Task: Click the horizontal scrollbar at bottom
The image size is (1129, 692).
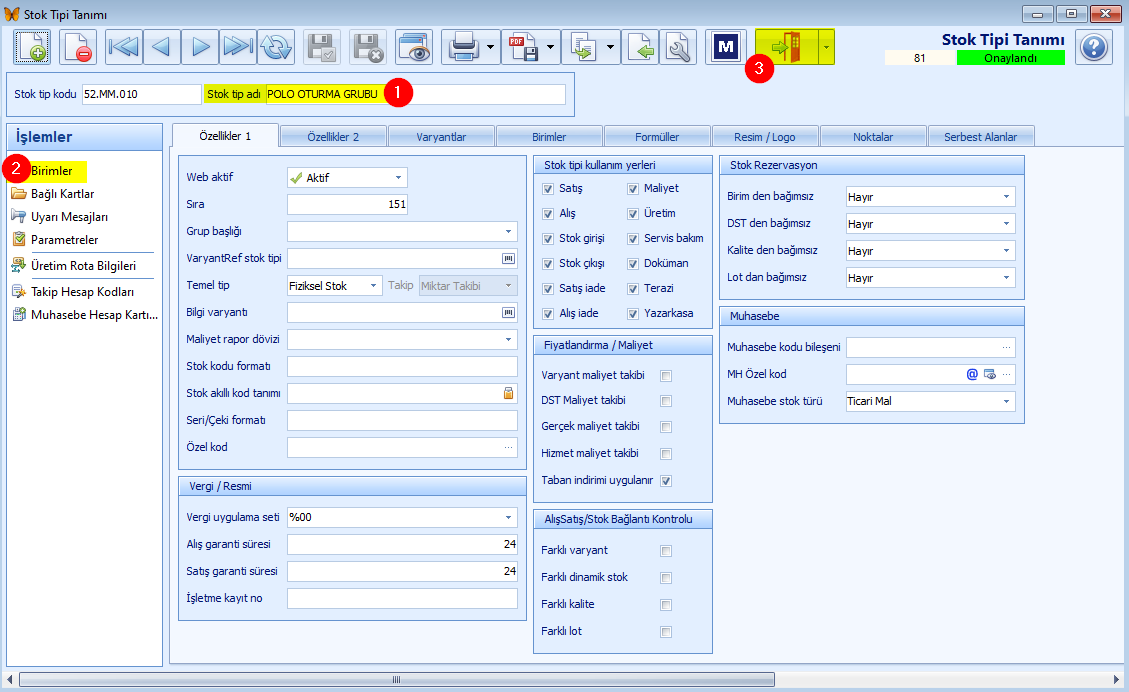Action: coord(397,679)
